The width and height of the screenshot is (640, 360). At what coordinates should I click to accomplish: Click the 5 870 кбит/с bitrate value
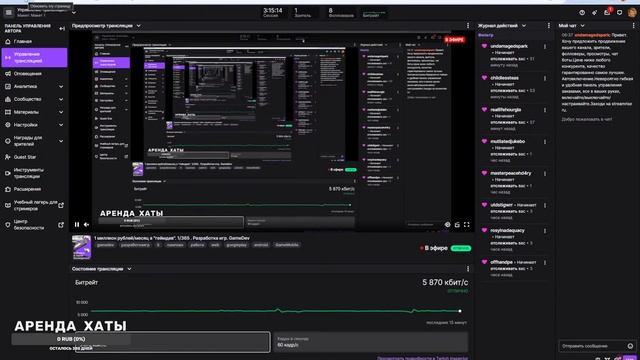[445, 282]
